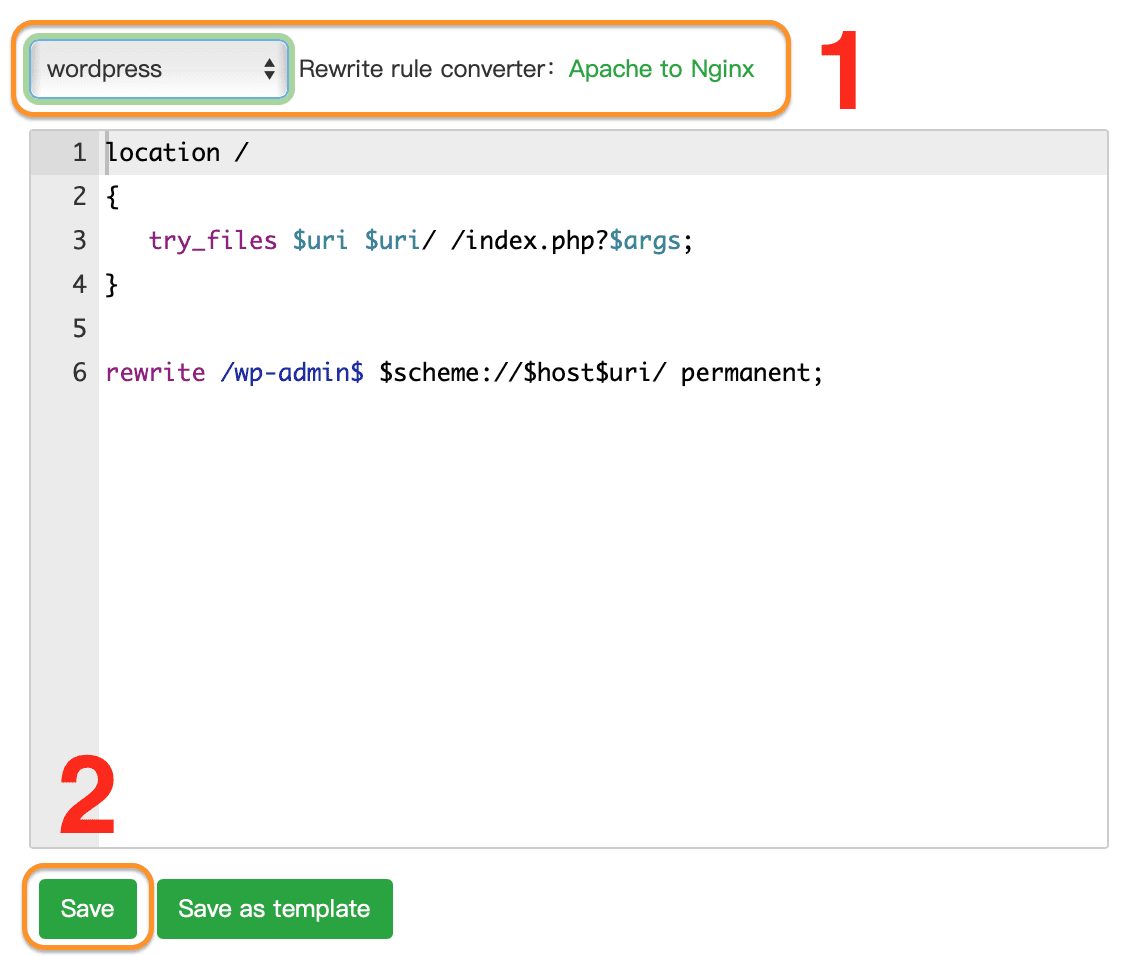Open the wordpress rewrite template dropdown
The height and width of the screenshot is (956, 1130).
(x=159, y=69)
